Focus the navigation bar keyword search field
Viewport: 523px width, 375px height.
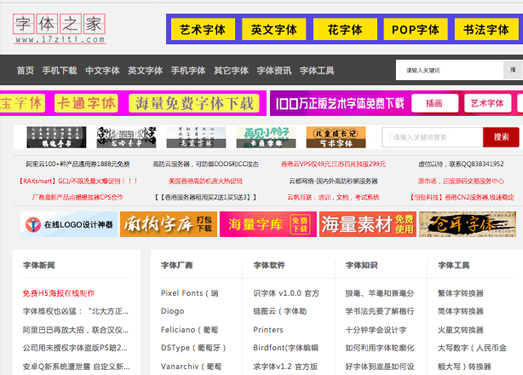point(450,70)
